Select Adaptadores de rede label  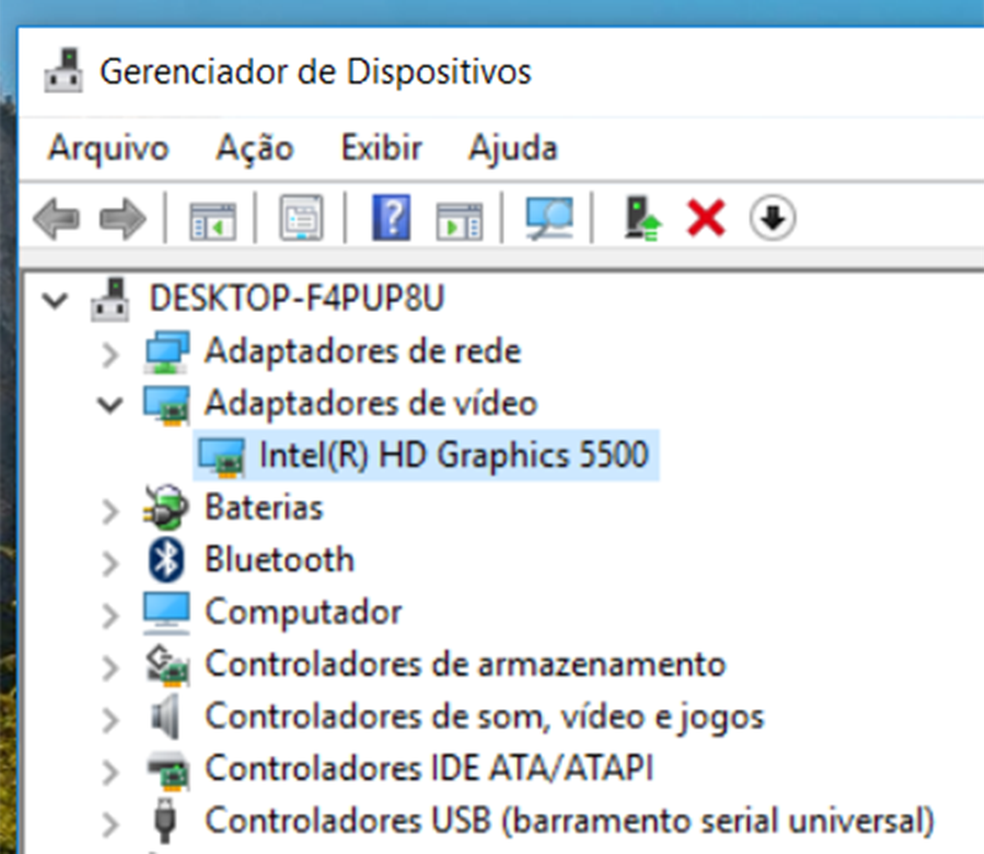[x=363, y=351]
